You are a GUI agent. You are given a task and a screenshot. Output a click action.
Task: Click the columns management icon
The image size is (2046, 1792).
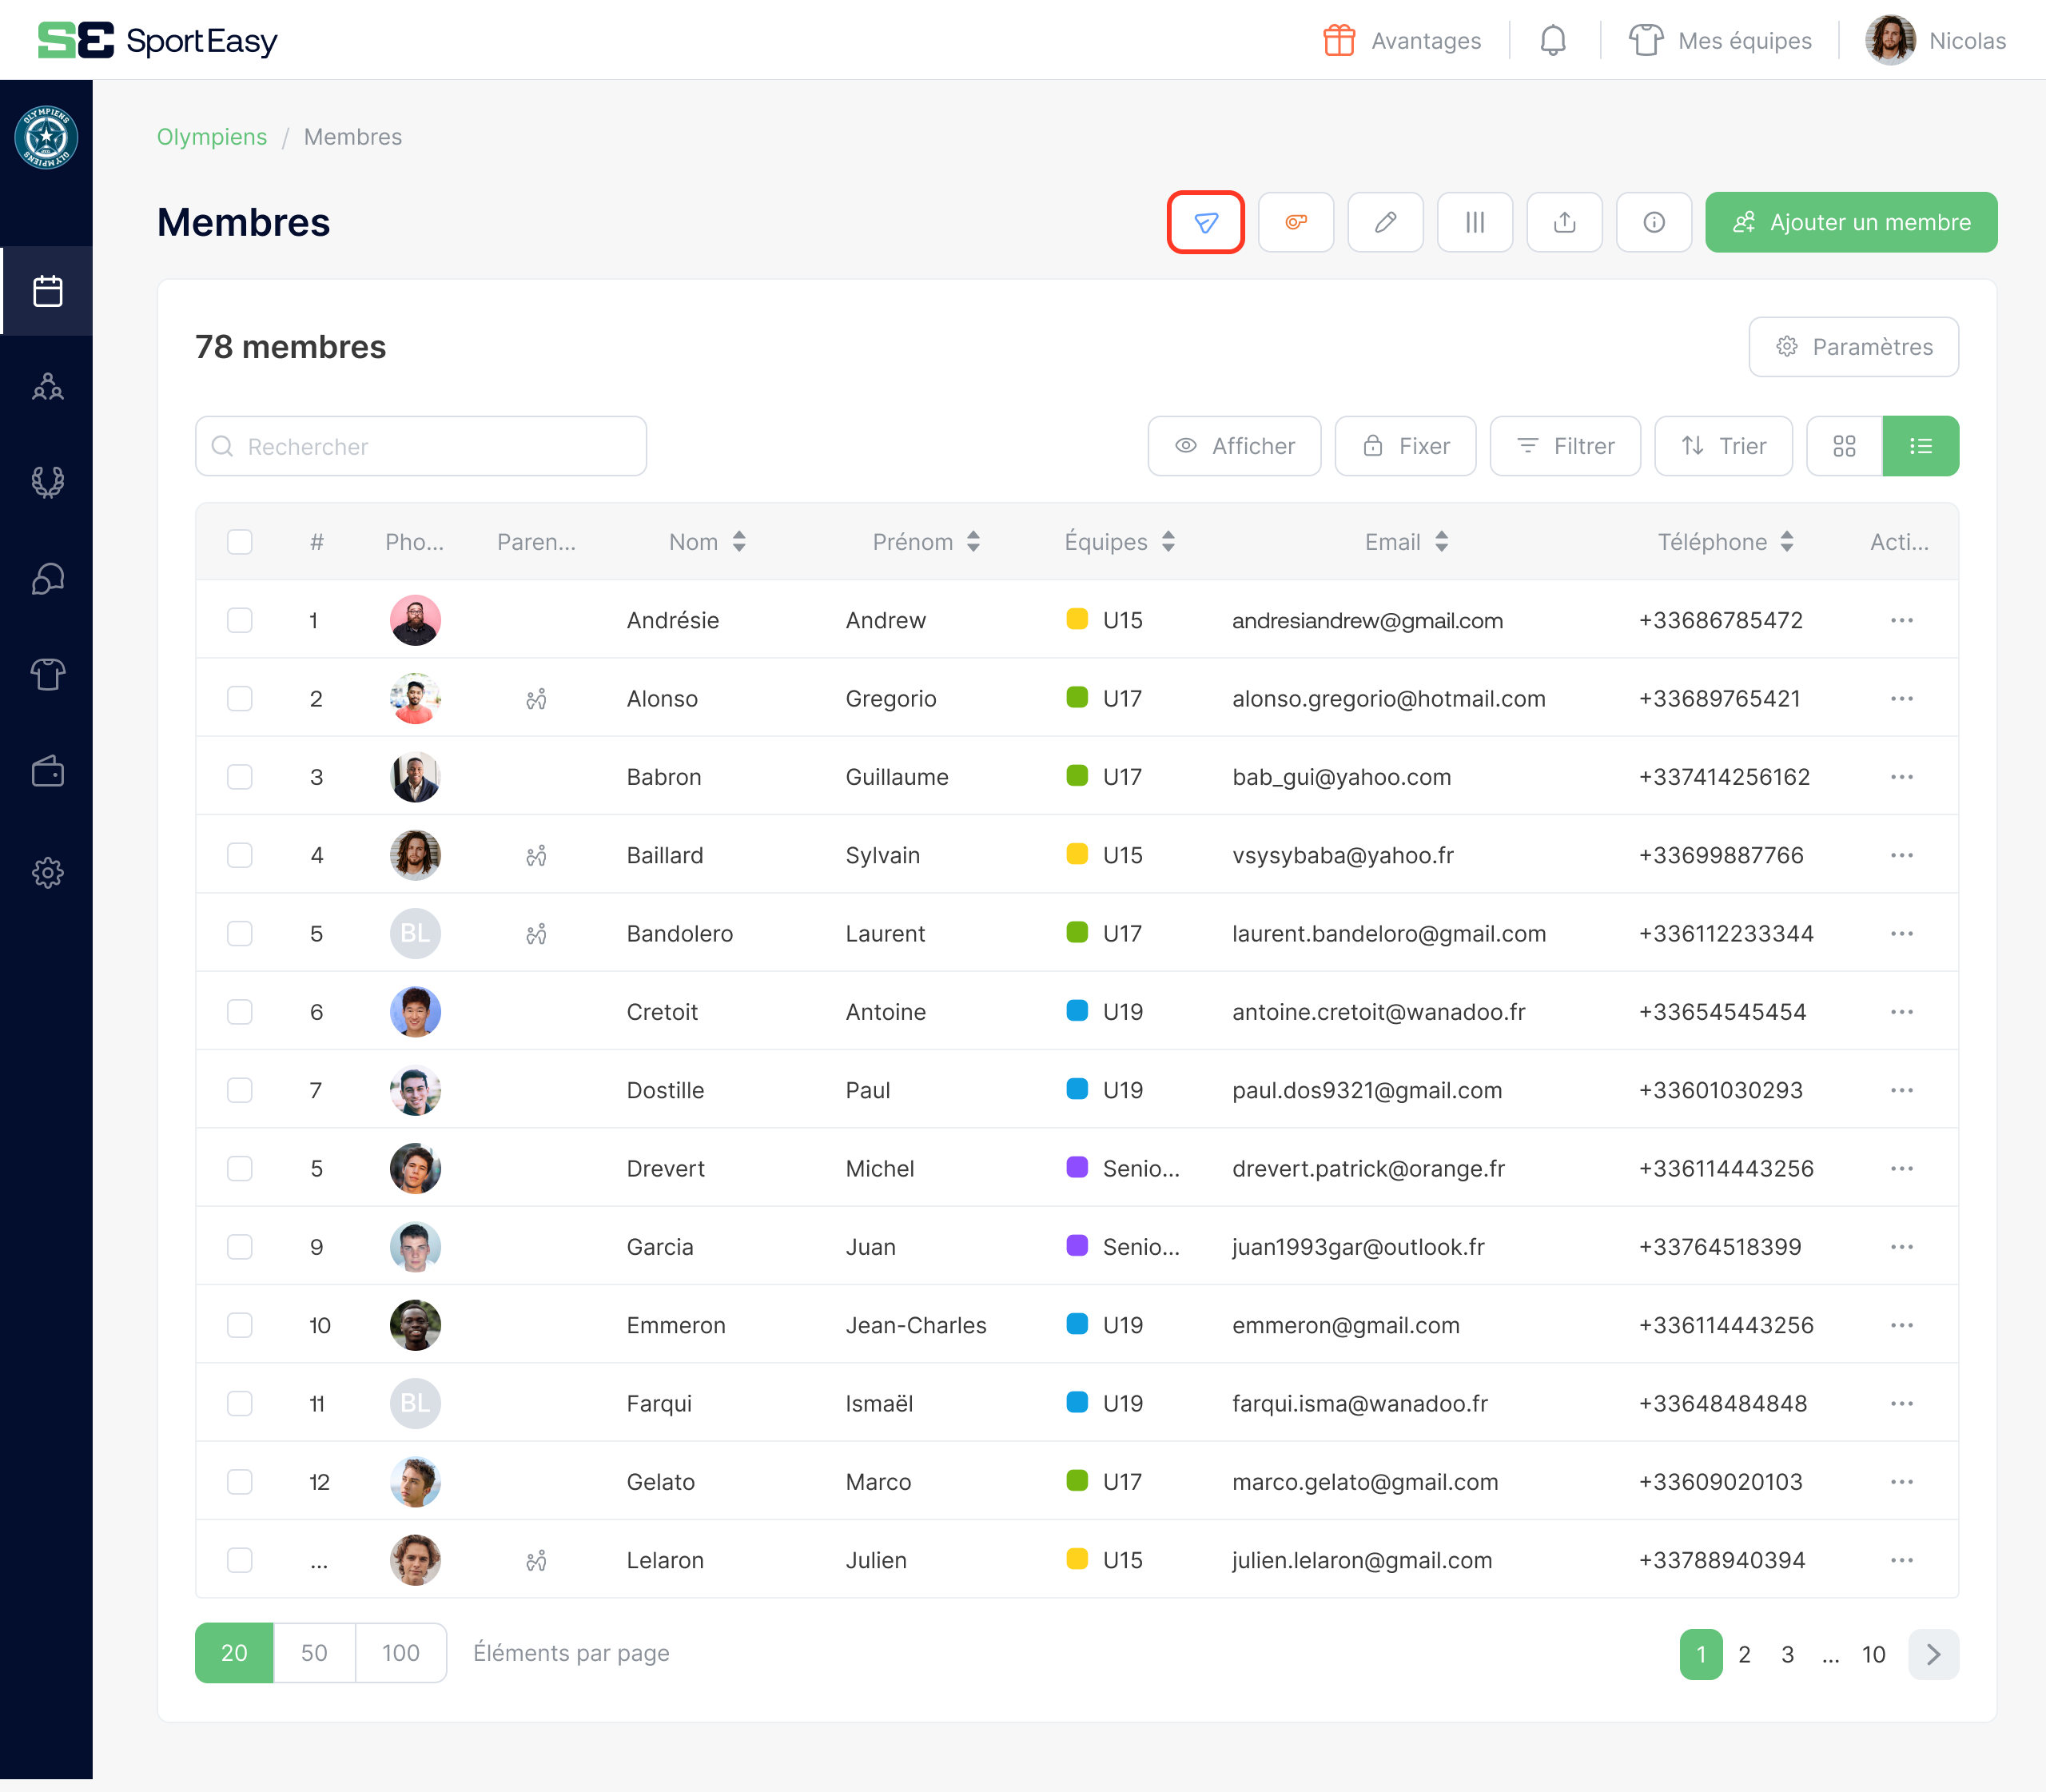click(1474, 222)
